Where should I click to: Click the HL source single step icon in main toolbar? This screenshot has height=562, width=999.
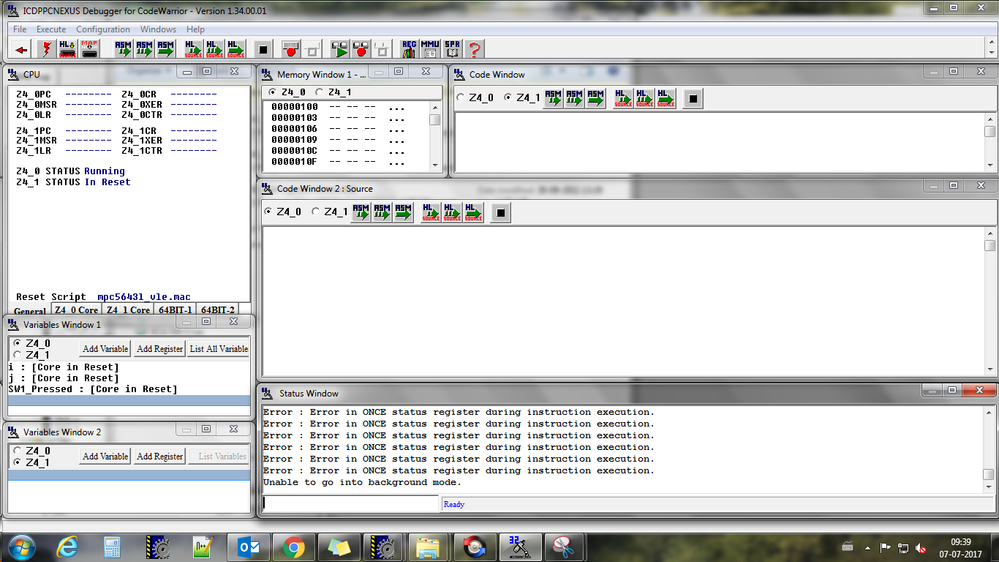(192, 49)
